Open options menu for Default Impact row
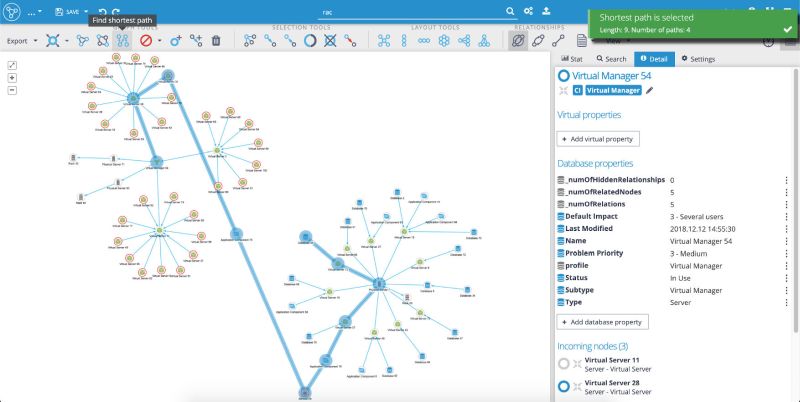 (x=786, y=217)
